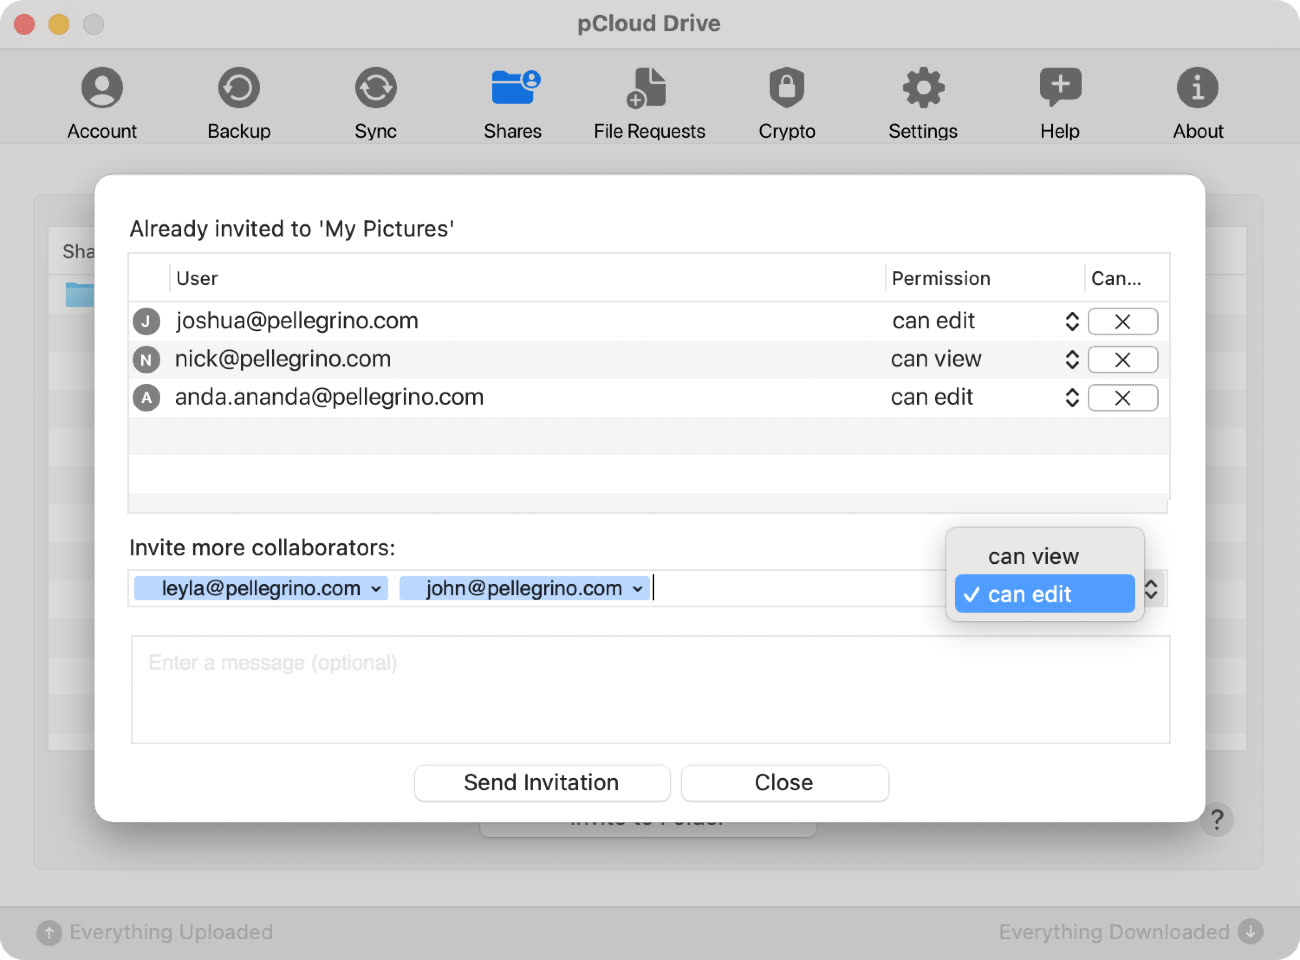The height and width of the screenshot is (960, 1300).
Task: Click the Send Invitation button
Action: pyautogui.click(x=542, y=783)
